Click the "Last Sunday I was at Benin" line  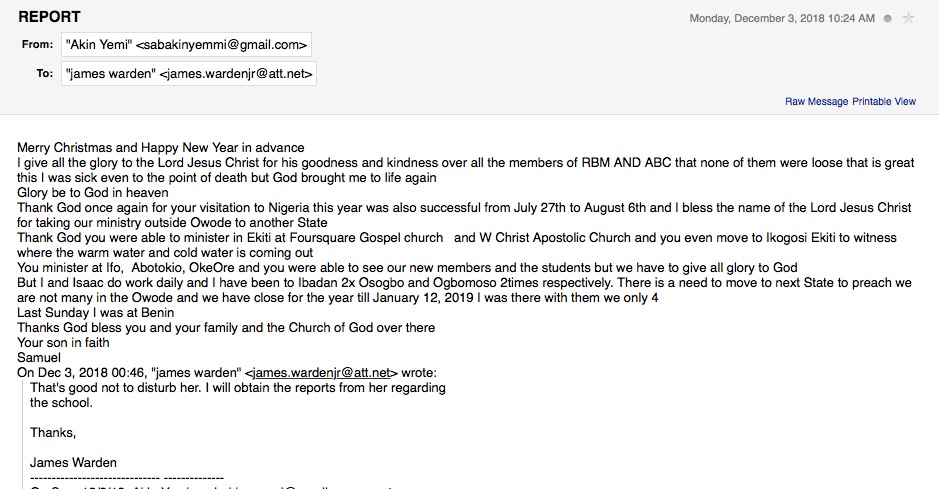(102, 312)
